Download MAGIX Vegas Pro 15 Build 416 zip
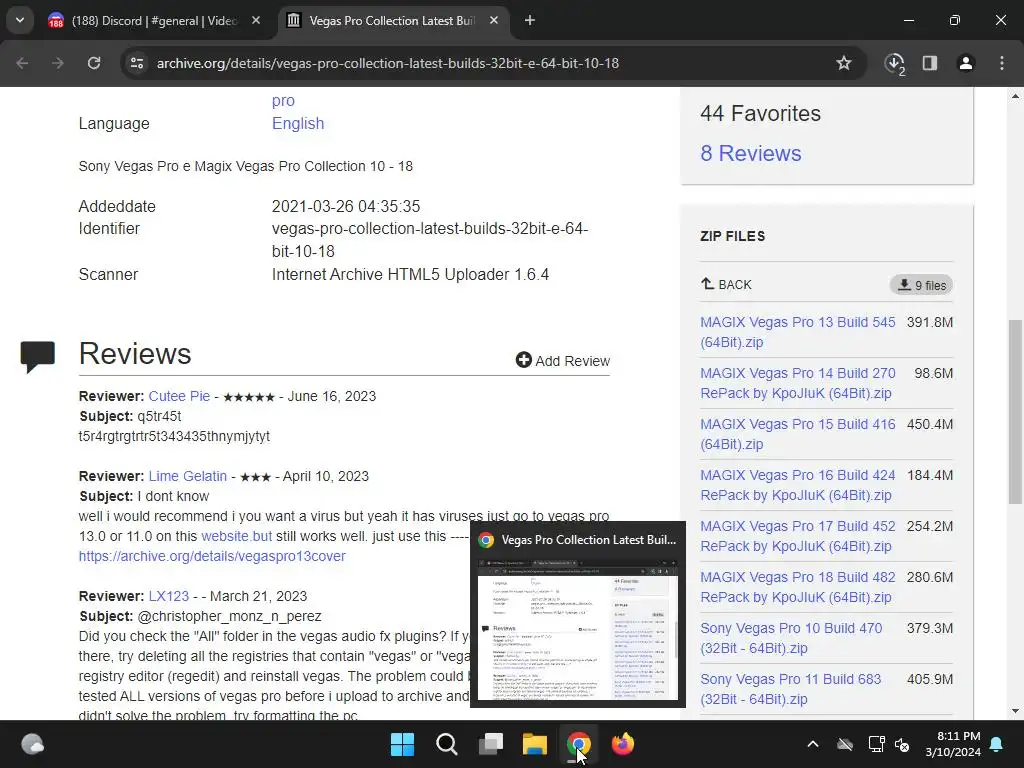1024x768 pixels. pos(797,434)
